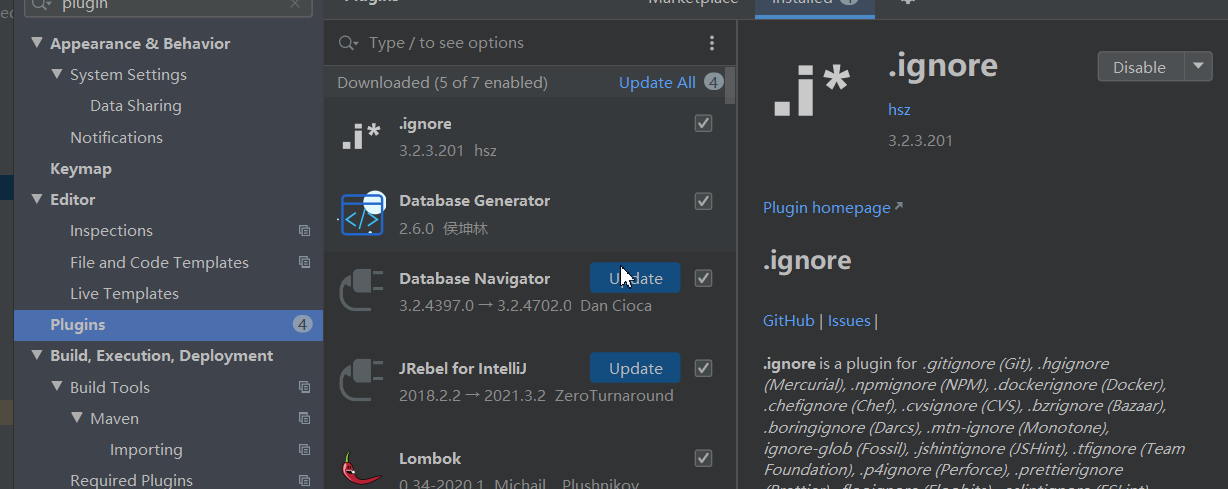Click the badge showing 4 on Plugins row
1228x489 pixels.
[303, 324]
